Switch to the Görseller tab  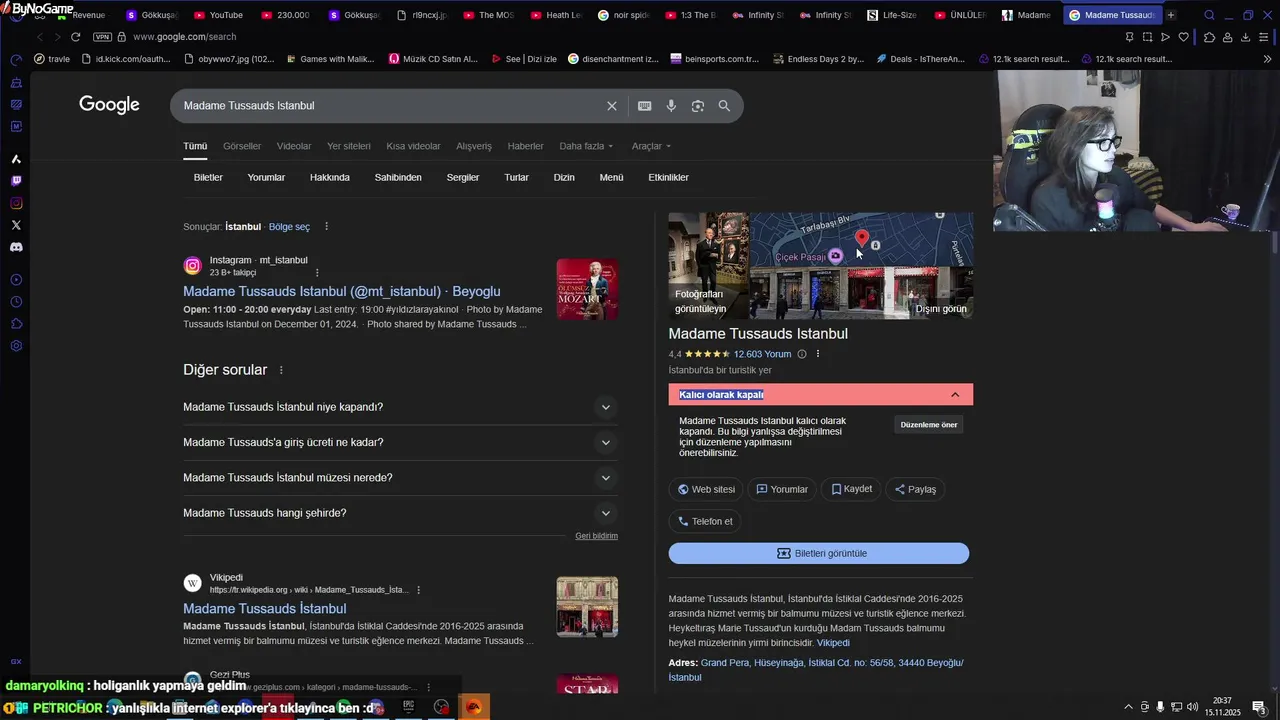click(242, 146)
